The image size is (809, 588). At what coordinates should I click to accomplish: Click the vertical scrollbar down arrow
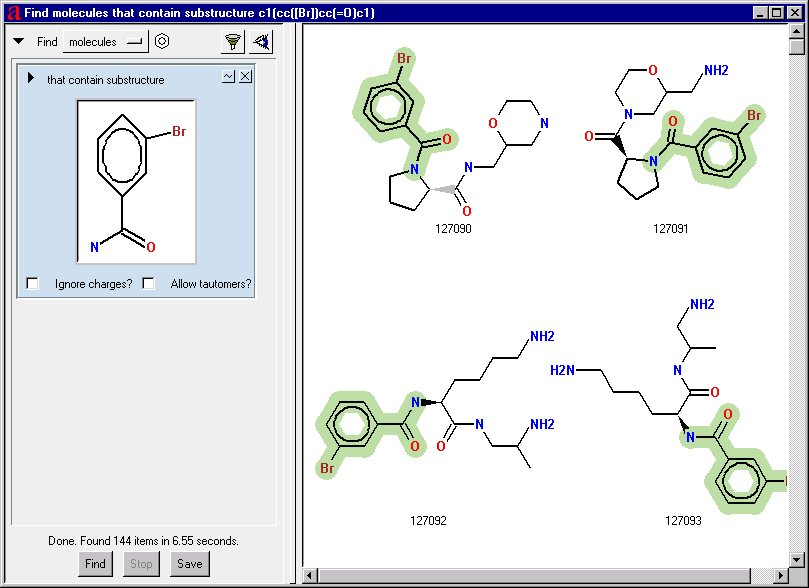click(797, 559)
